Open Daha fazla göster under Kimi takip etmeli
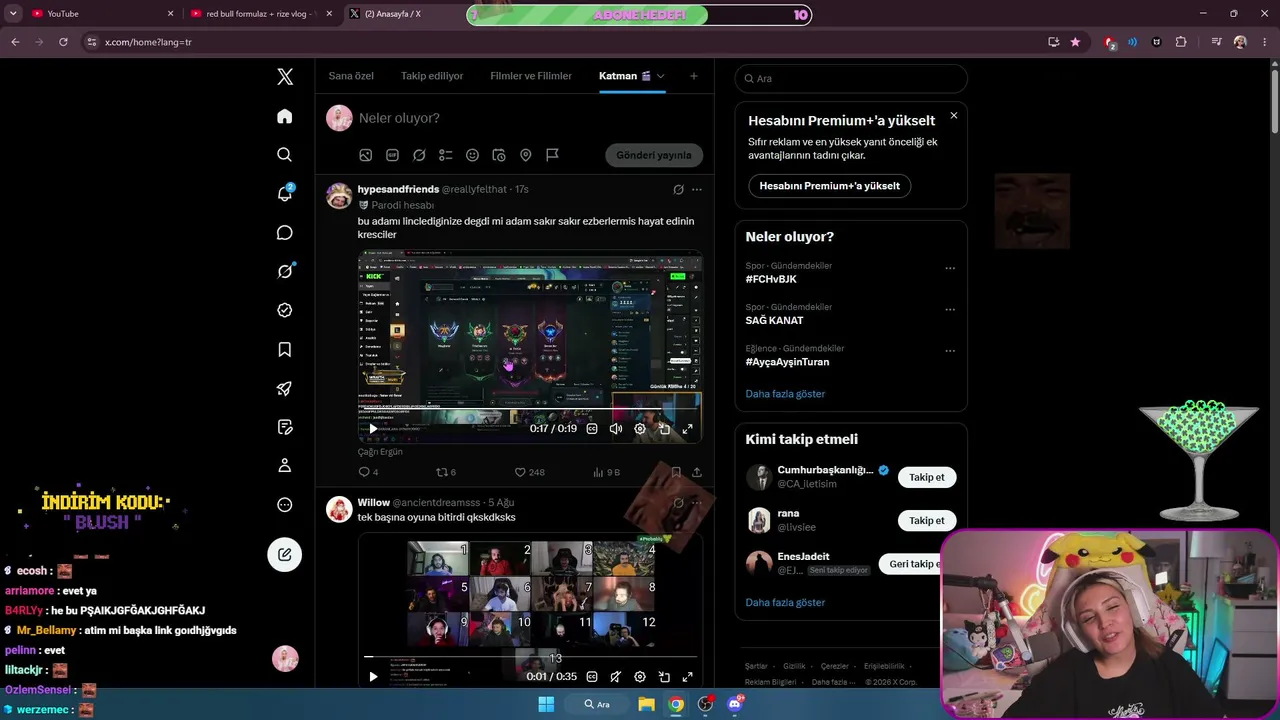This screenshot has height=720, width=1280. tap(785, 603)
